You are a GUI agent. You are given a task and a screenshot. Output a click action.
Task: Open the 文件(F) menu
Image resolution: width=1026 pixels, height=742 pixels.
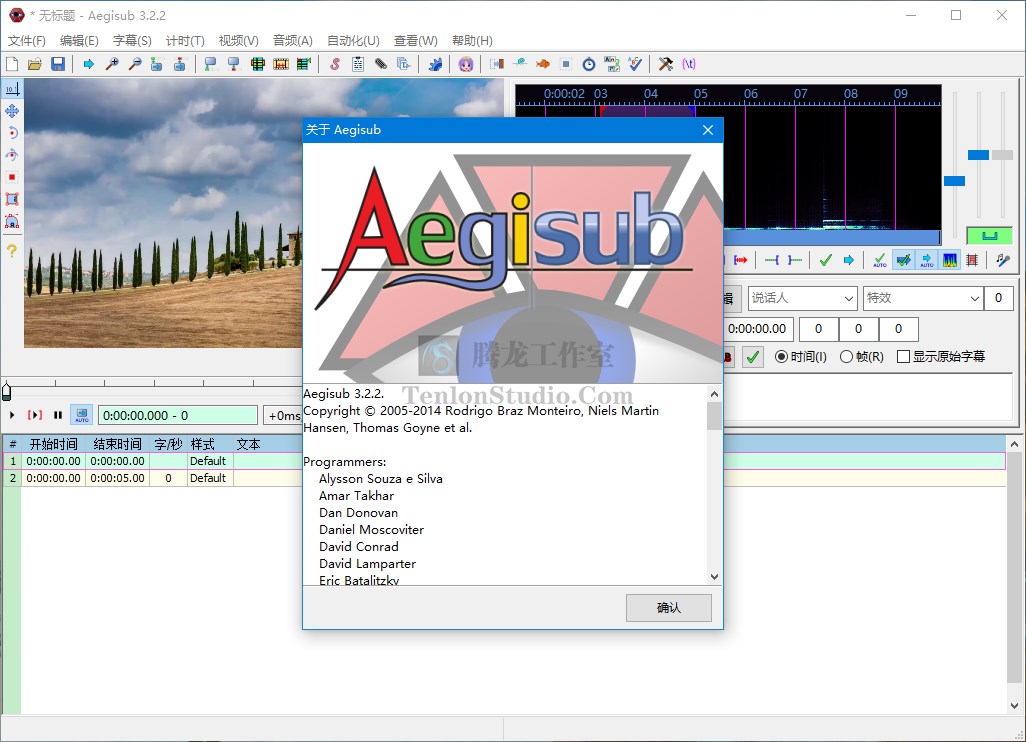tap(27, 41)
